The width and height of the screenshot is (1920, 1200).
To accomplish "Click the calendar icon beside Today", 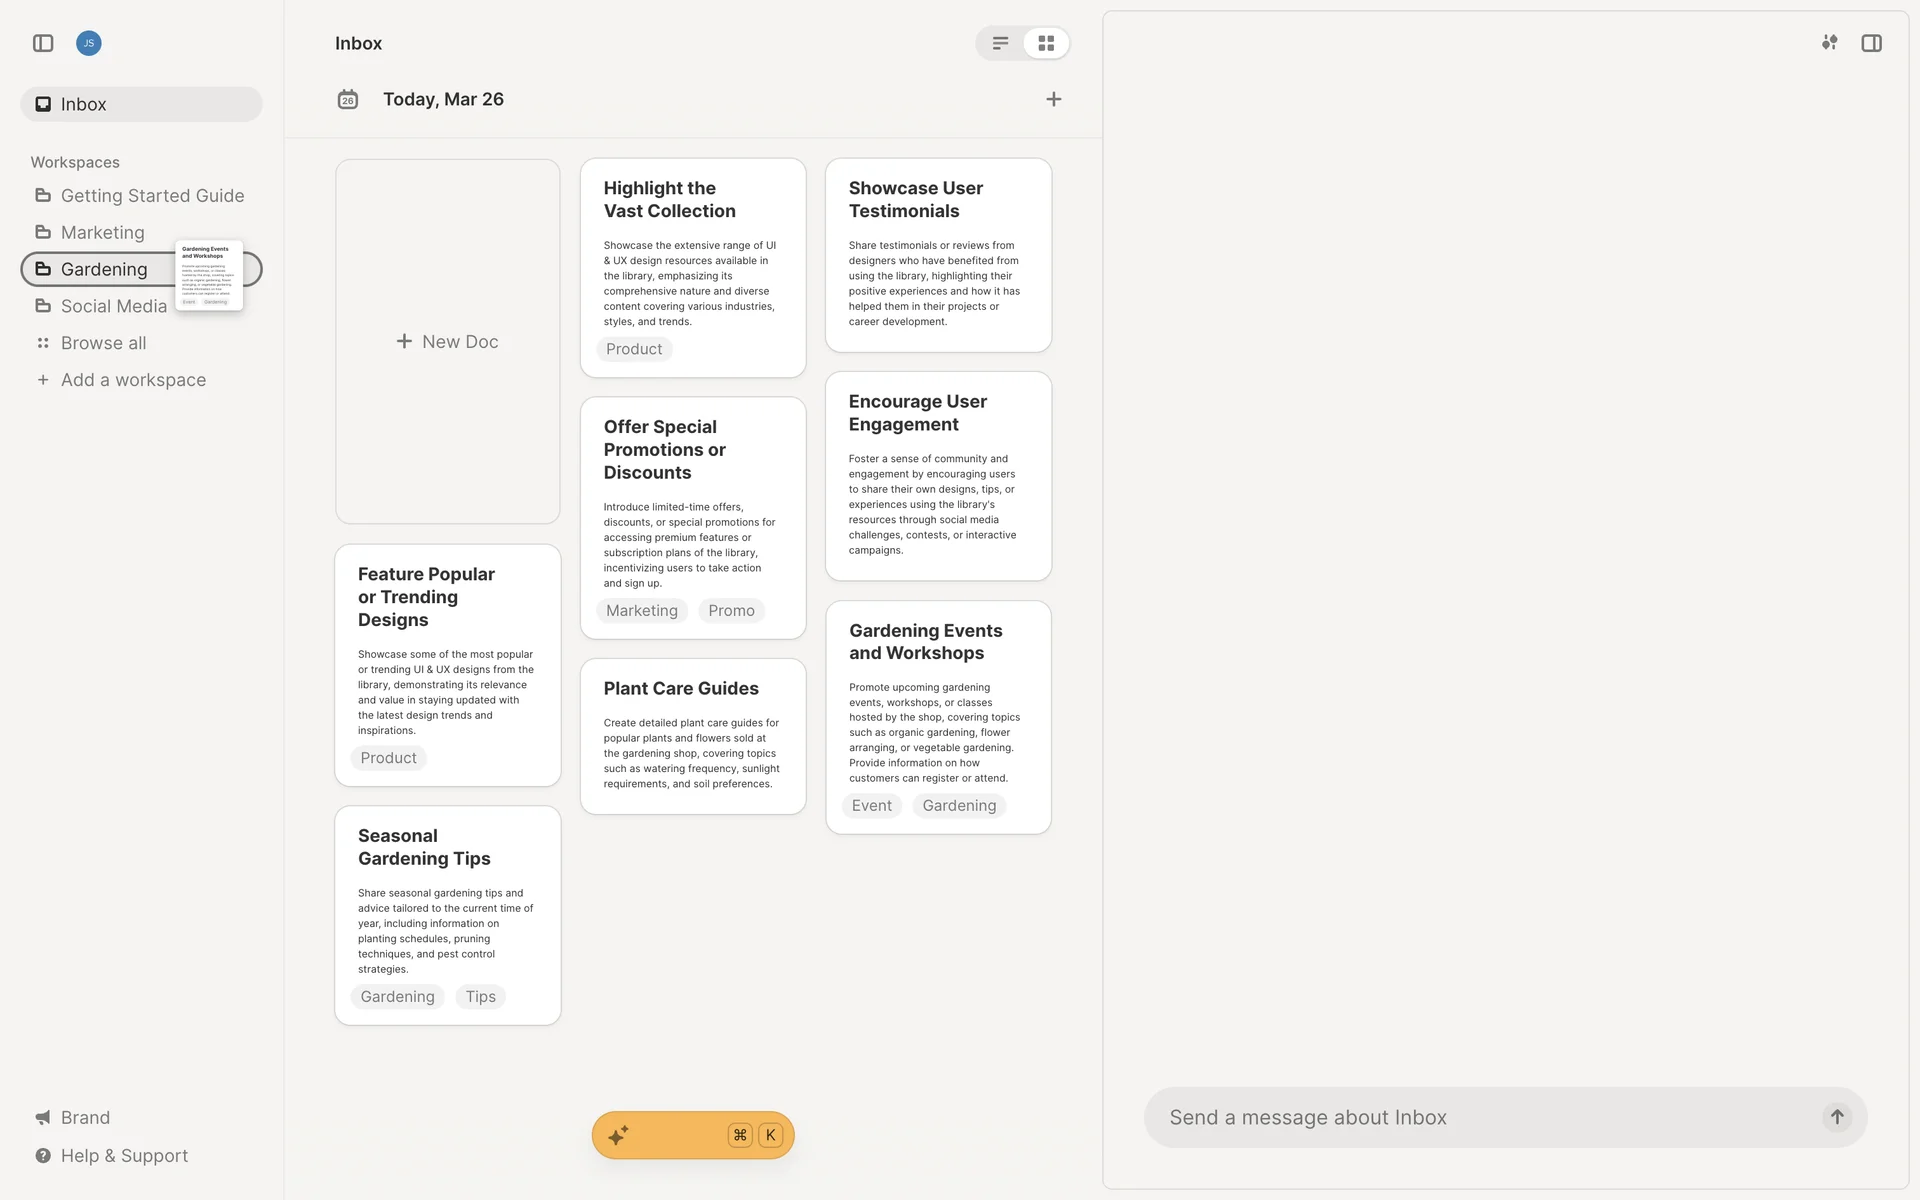I will click(x=348, y=99).
